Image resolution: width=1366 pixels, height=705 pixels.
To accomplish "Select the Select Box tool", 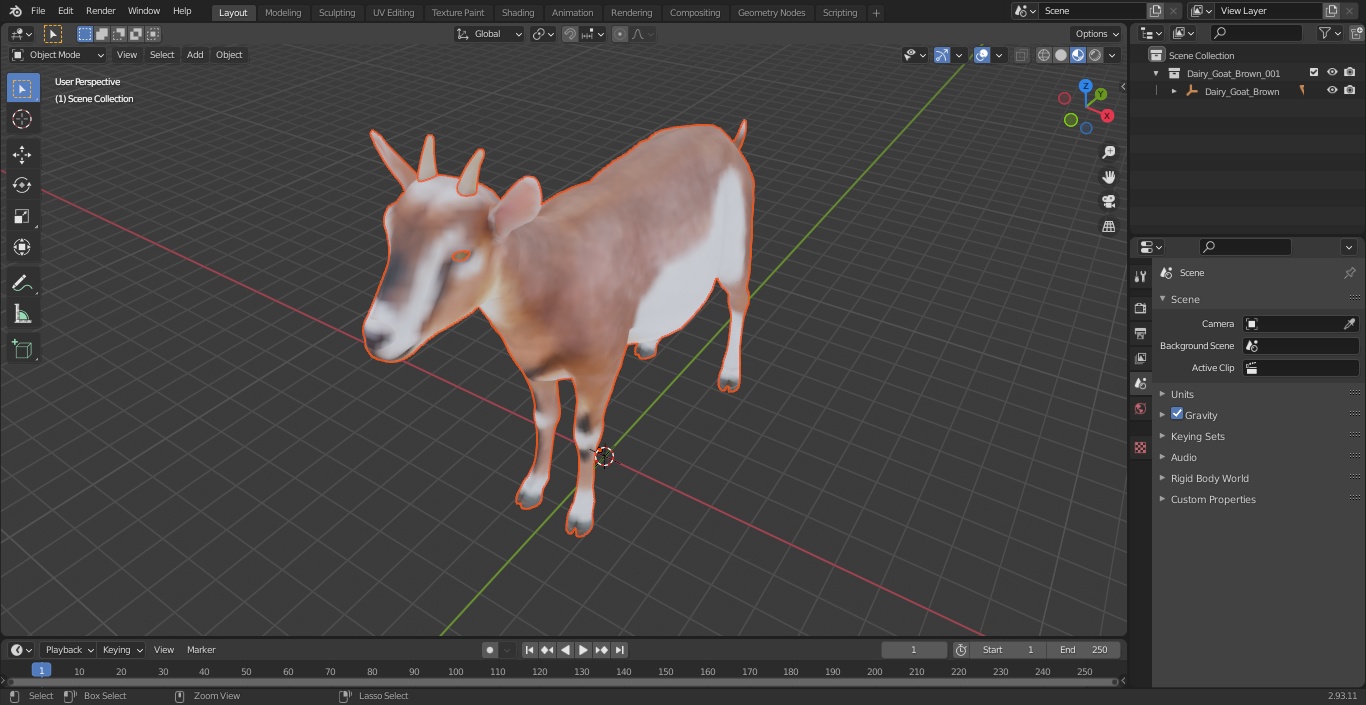I will pos(22,88).
